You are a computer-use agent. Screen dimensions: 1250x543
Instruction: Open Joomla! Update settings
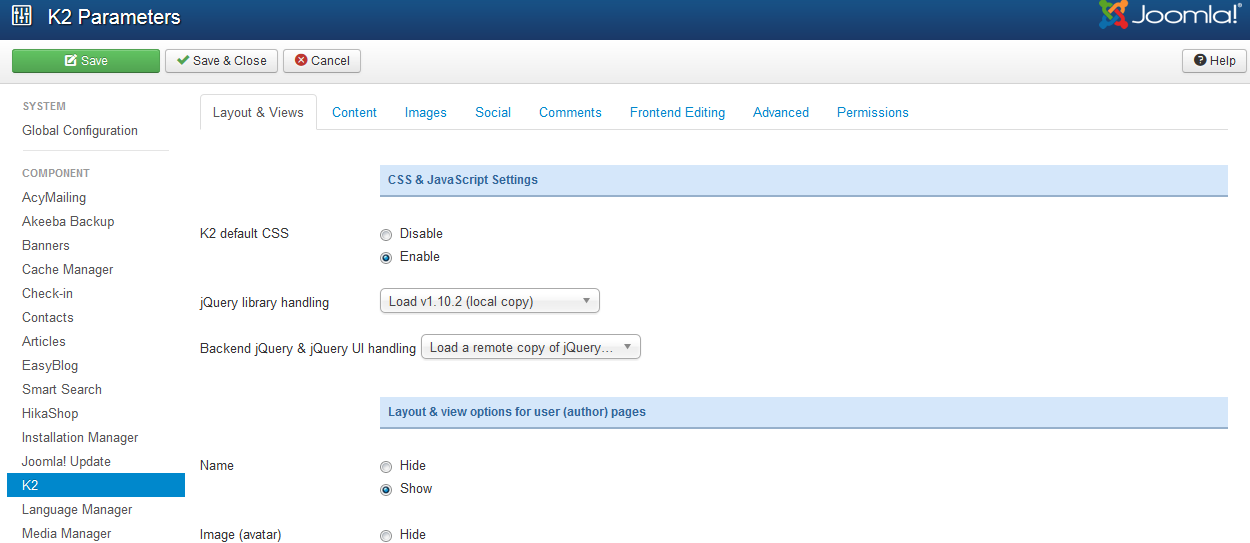pyautogui.click(x=66, y=462)
